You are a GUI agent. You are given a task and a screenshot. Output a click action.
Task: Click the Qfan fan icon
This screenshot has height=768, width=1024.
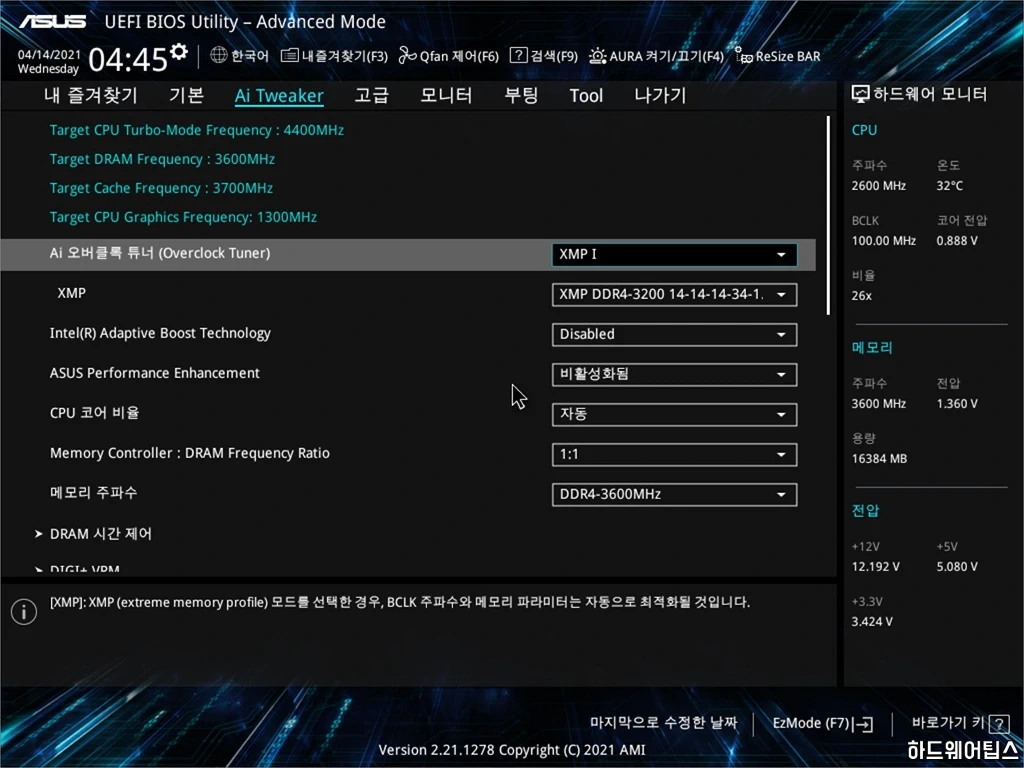pyautogui.click(x=408, y=56)
